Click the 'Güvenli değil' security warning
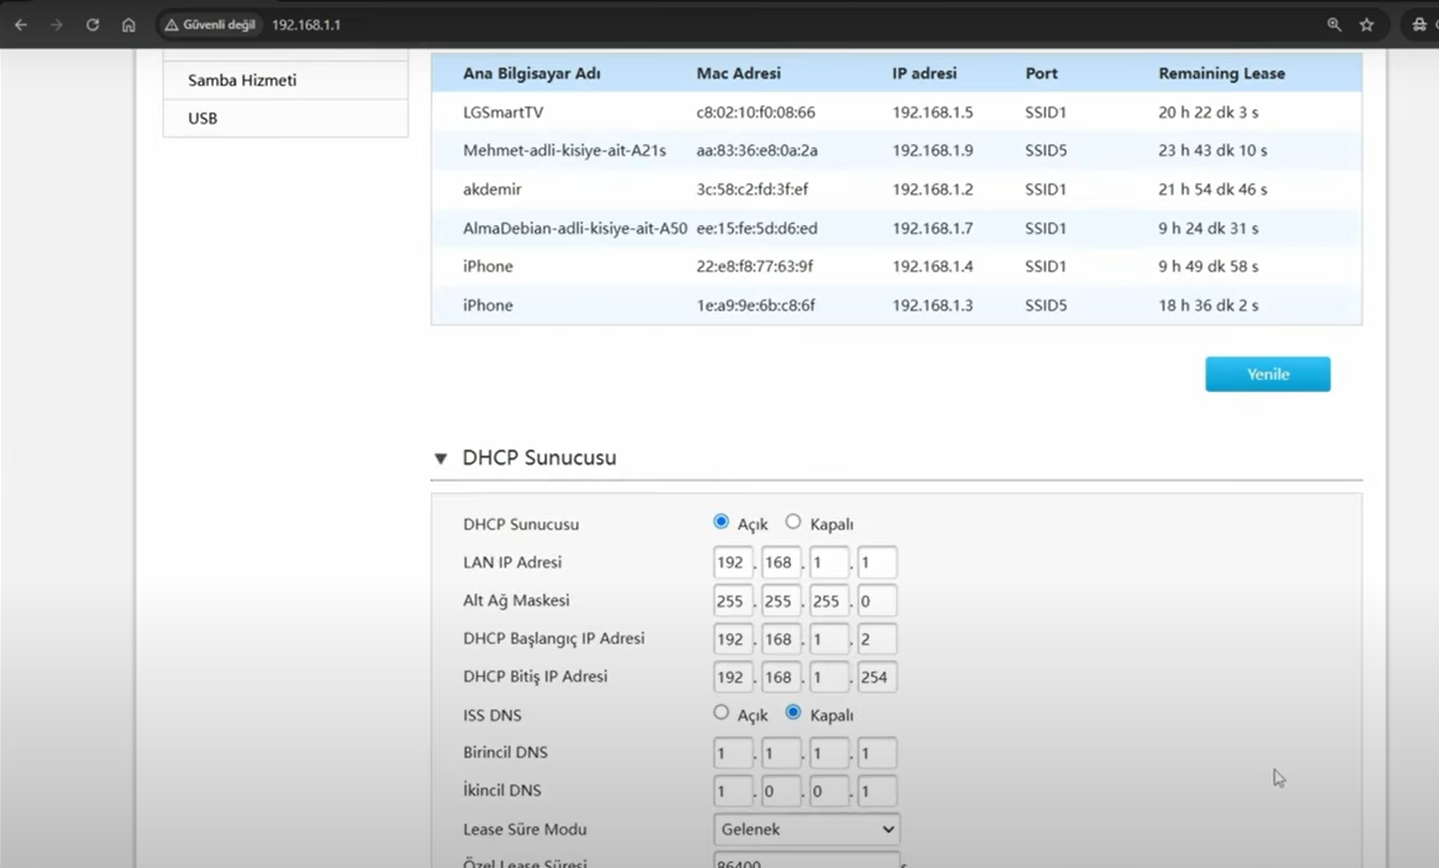This screenshot has height=868, width=1439. click(211, 25)
